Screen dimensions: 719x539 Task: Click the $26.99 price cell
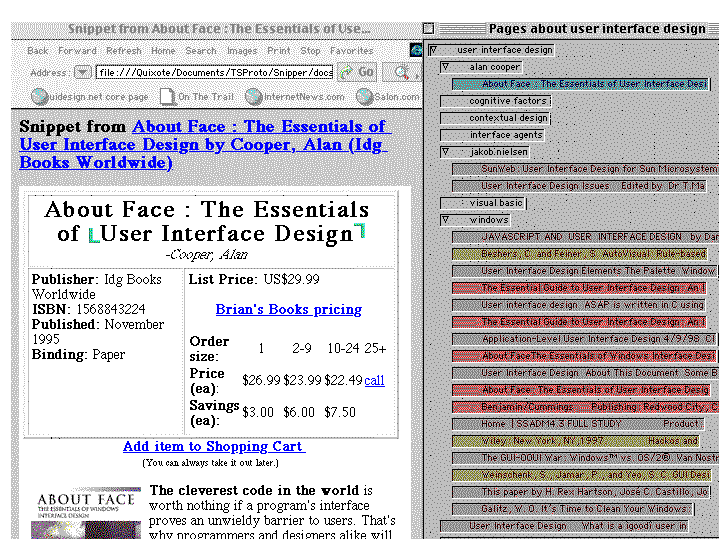[261, 380]
